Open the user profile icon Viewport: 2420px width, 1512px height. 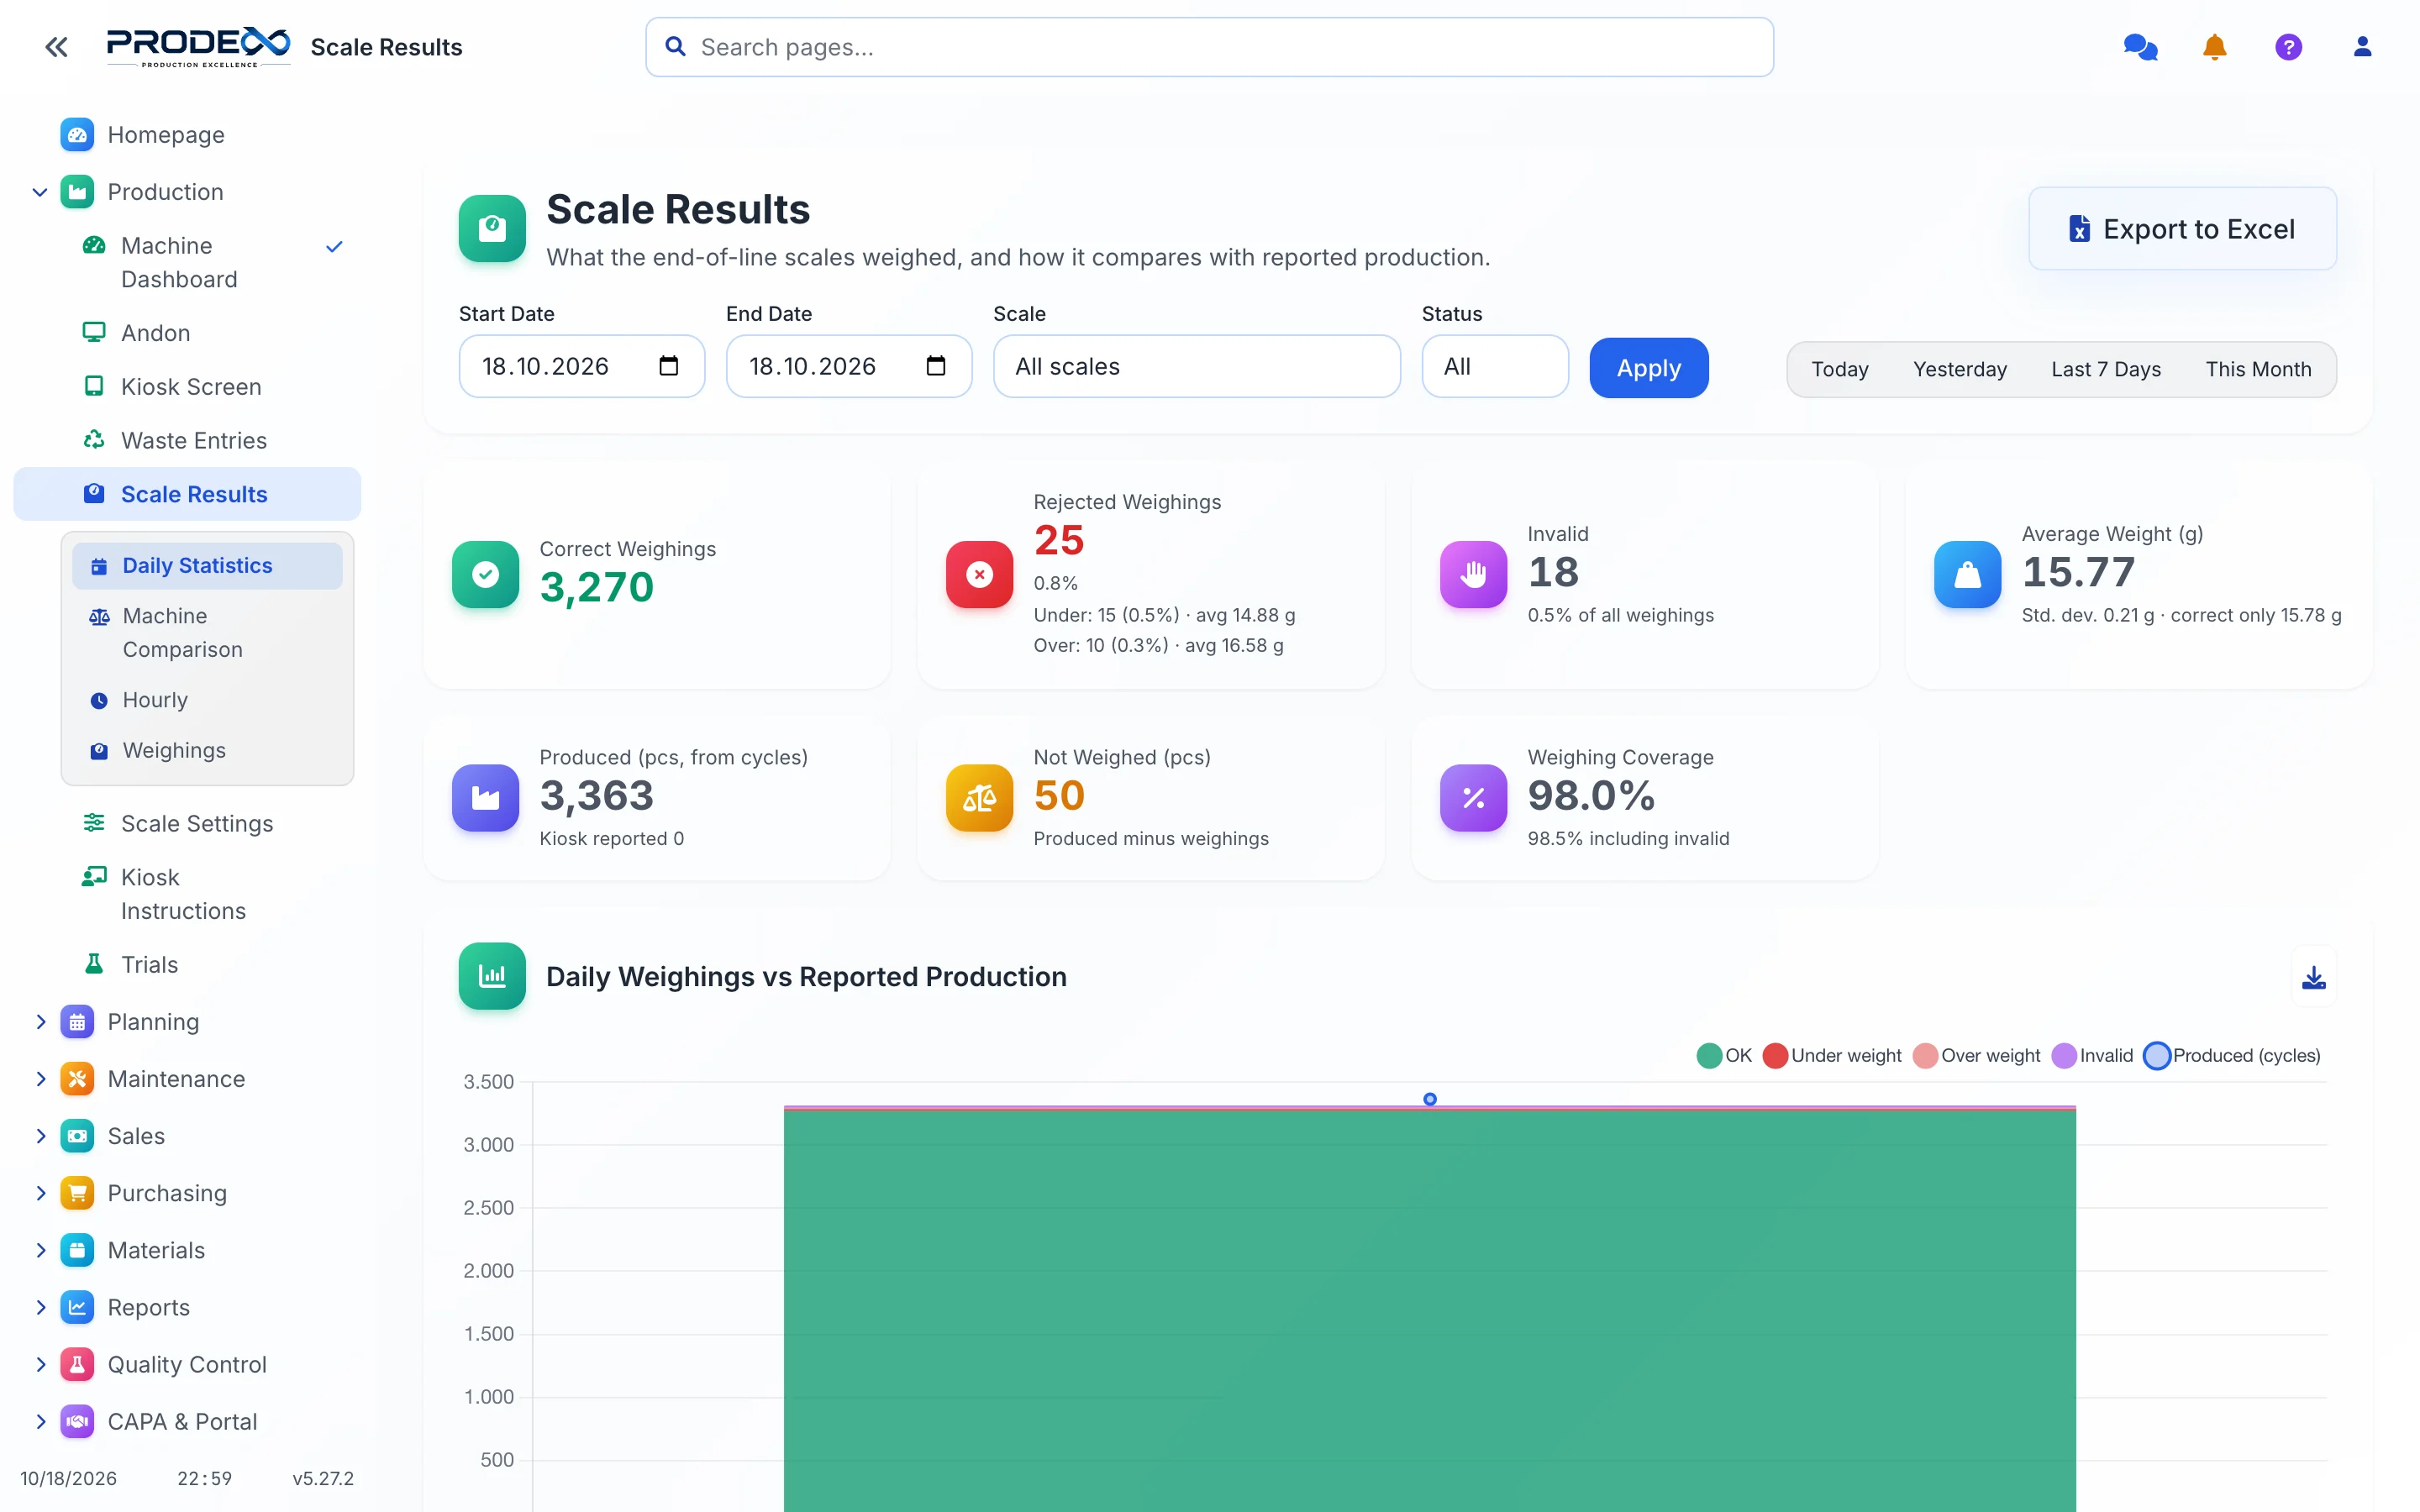click(x=2362, y=47)
